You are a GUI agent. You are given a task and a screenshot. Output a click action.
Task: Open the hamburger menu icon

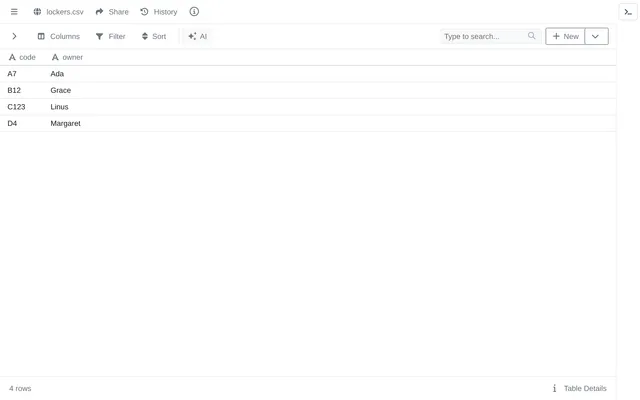[x=14, y=11]
